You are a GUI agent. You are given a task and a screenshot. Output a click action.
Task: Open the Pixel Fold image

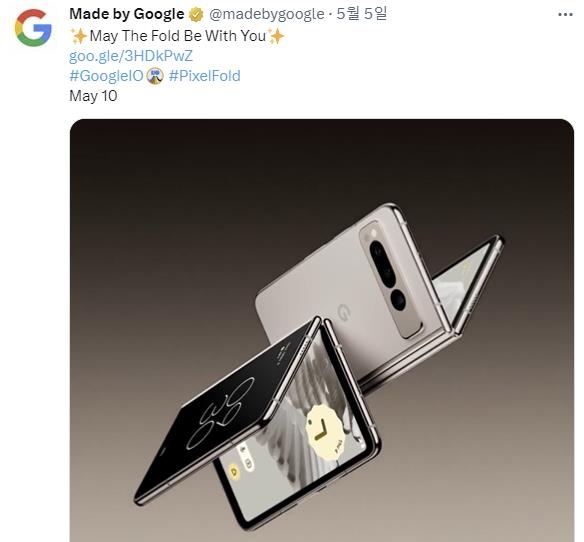[322, 330]
